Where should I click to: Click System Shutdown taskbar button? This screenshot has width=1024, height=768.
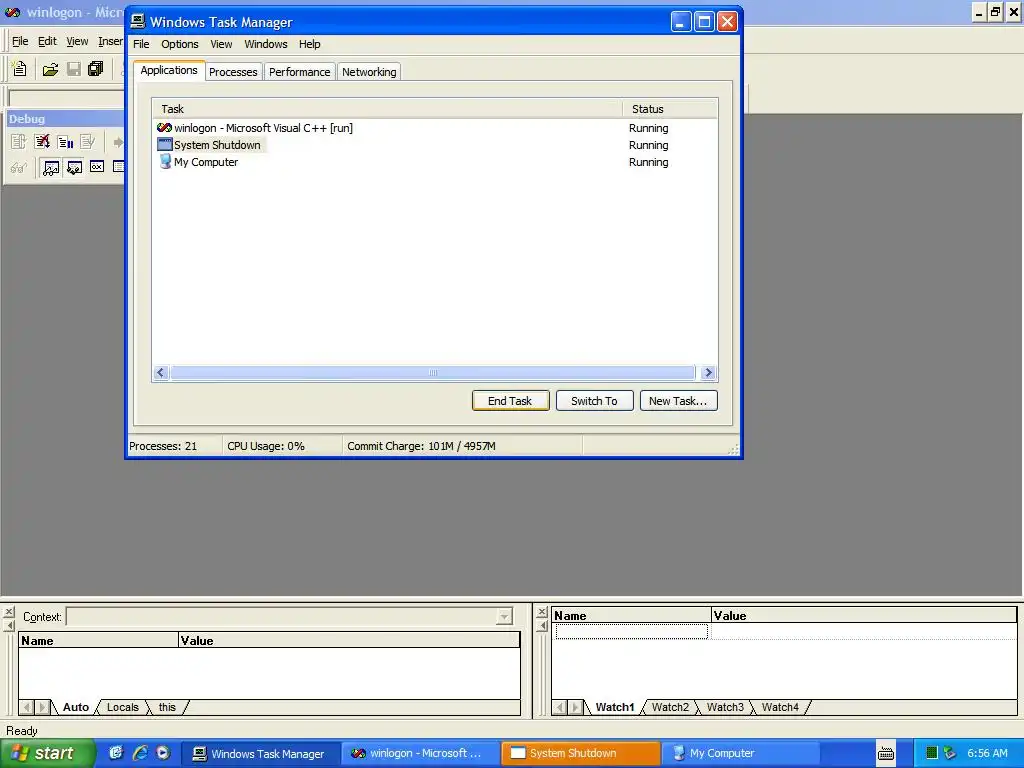(581, 754)
